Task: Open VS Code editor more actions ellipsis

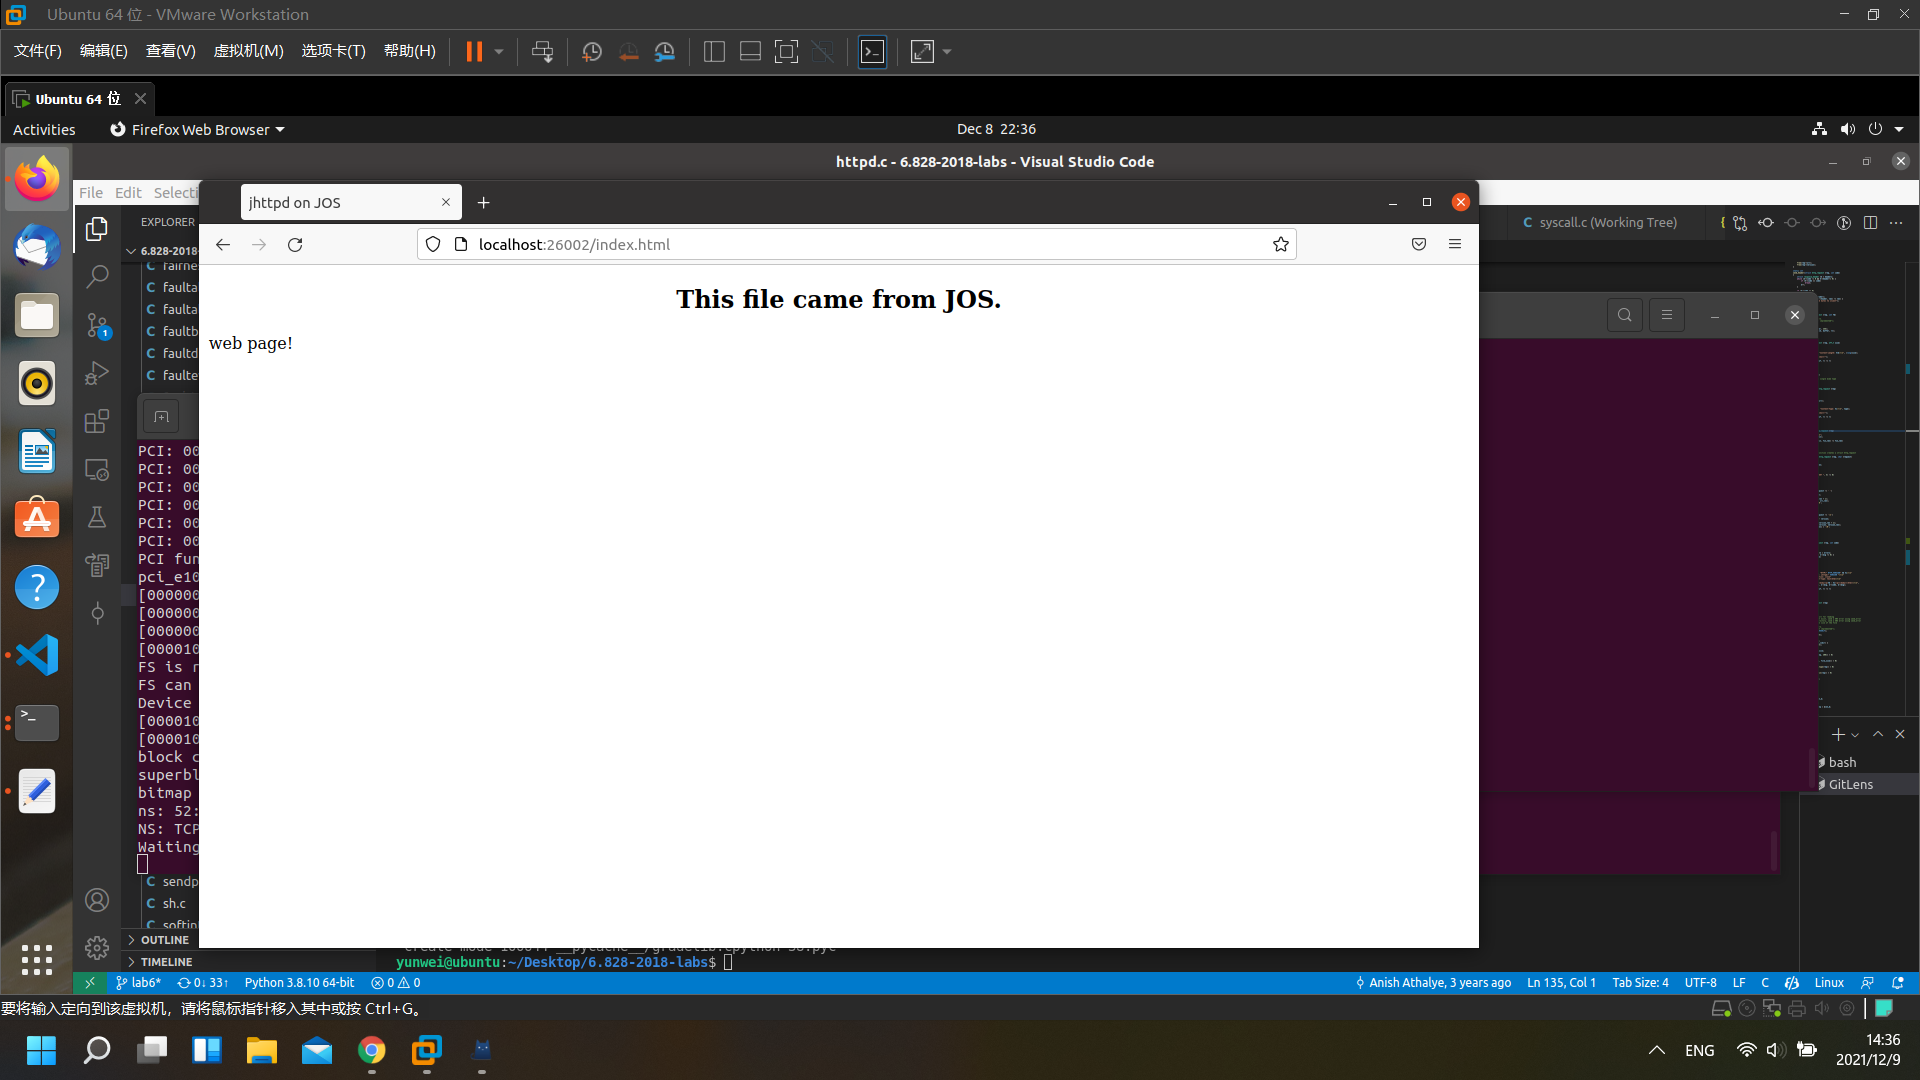Action: 1896,223
